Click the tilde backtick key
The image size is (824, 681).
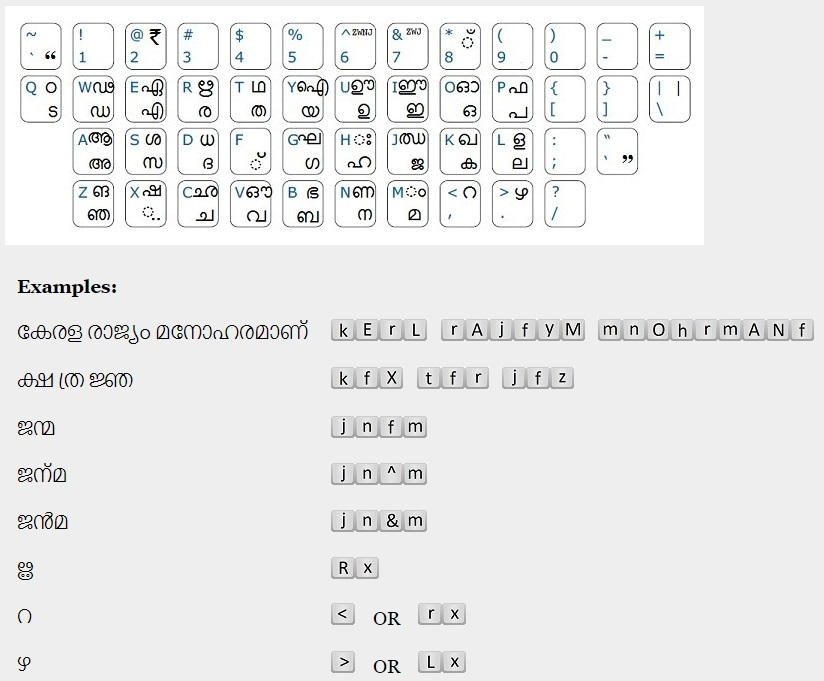[41, 46]
